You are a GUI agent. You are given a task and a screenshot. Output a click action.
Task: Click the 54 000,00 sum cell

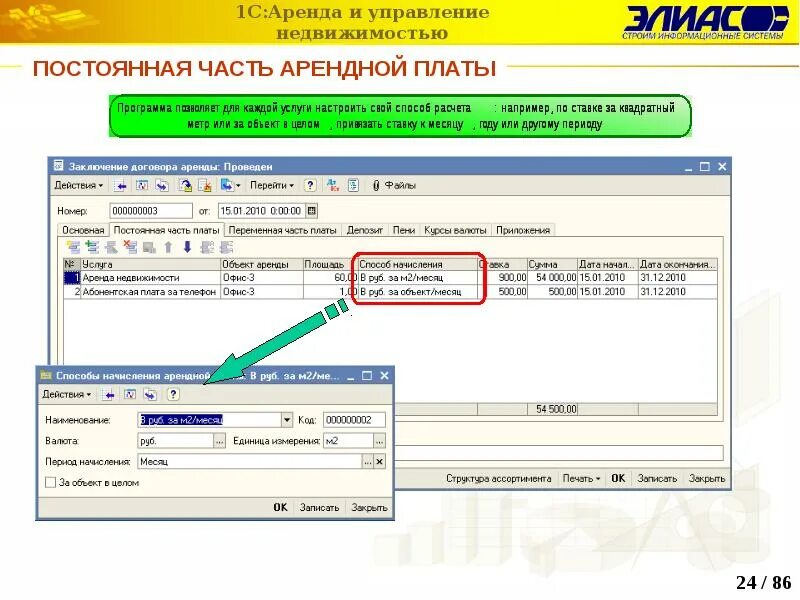pos(552,278)
